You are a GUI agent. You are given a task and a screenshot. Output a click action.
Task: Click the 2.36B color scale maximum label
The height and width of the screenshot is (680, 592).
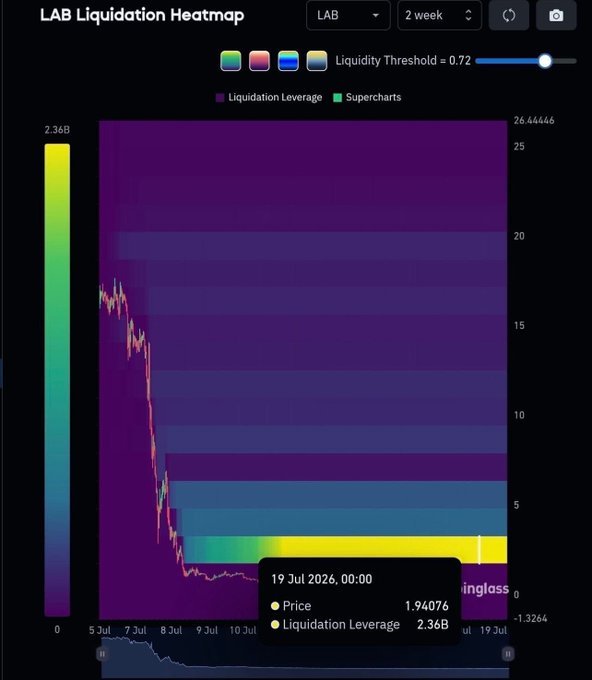tap(57, 130)
